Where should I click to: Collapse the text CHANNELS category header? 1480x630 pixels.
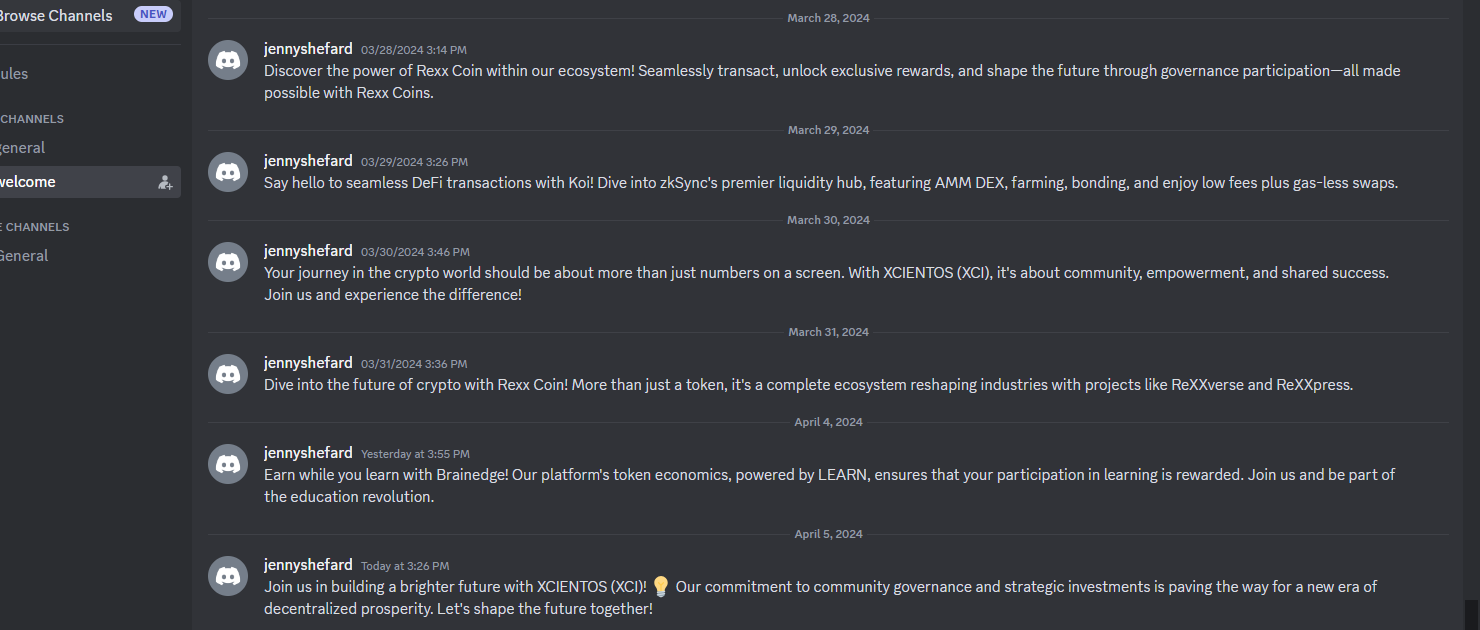32,119
